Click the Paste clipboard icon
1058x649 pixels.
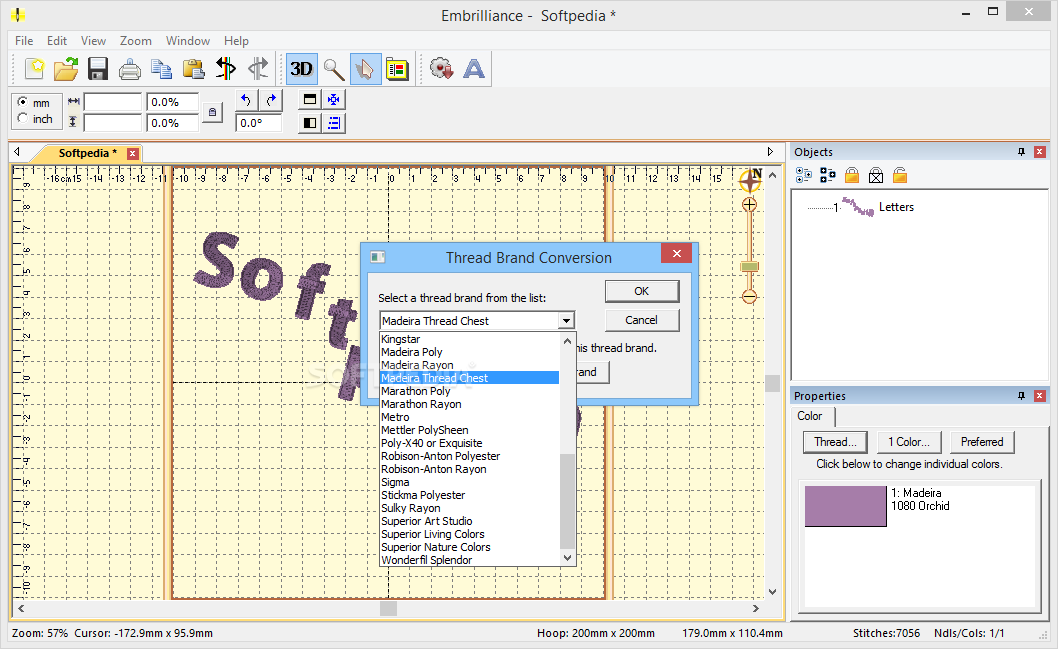[193, 69]
